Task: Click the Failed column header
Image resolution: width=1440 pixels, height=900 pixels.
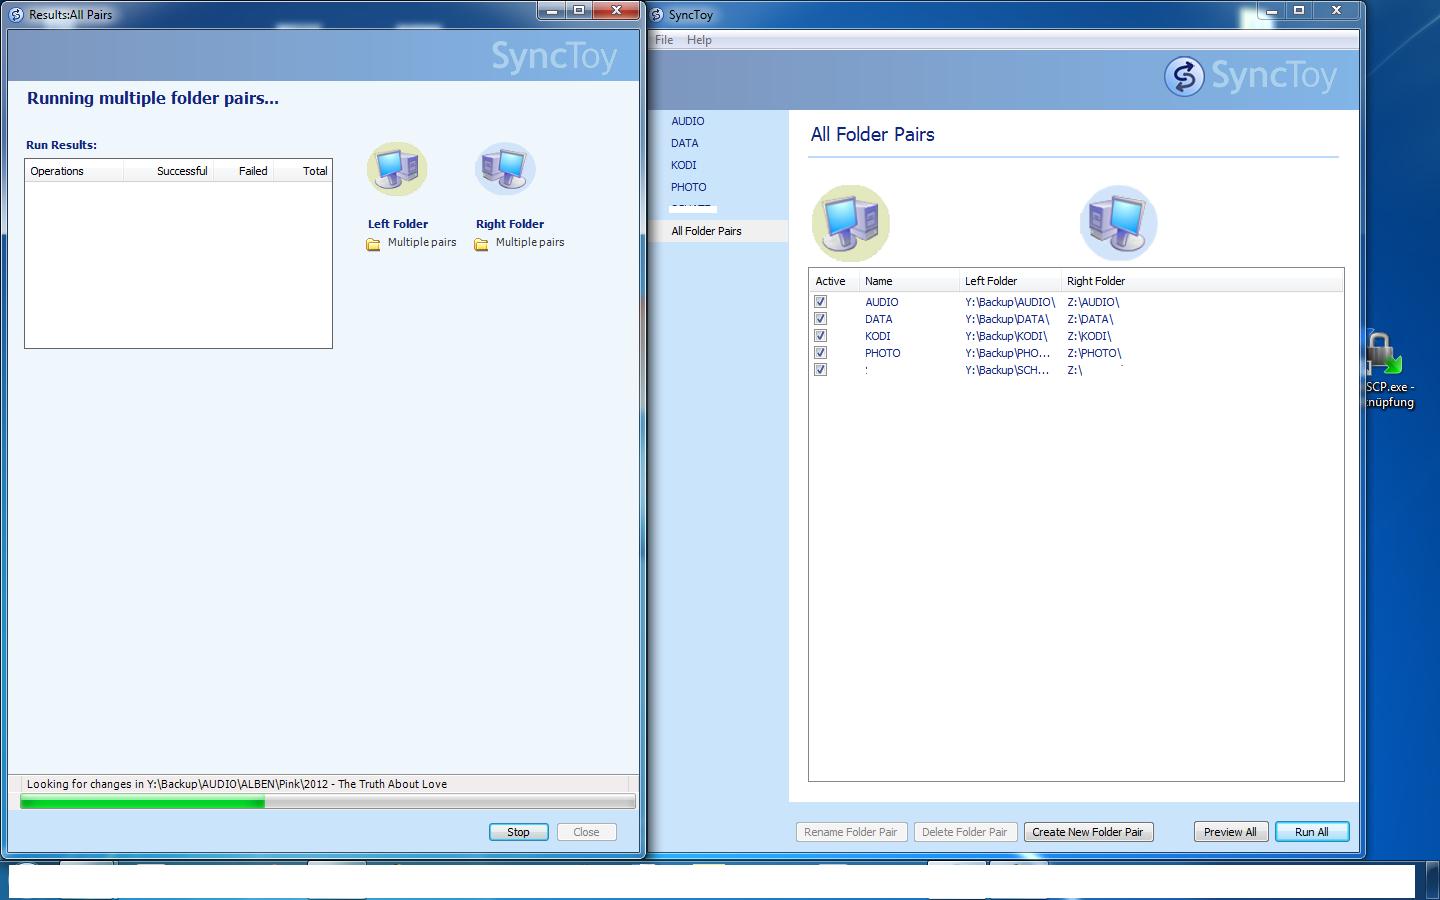Action: [x=243, y=171]
